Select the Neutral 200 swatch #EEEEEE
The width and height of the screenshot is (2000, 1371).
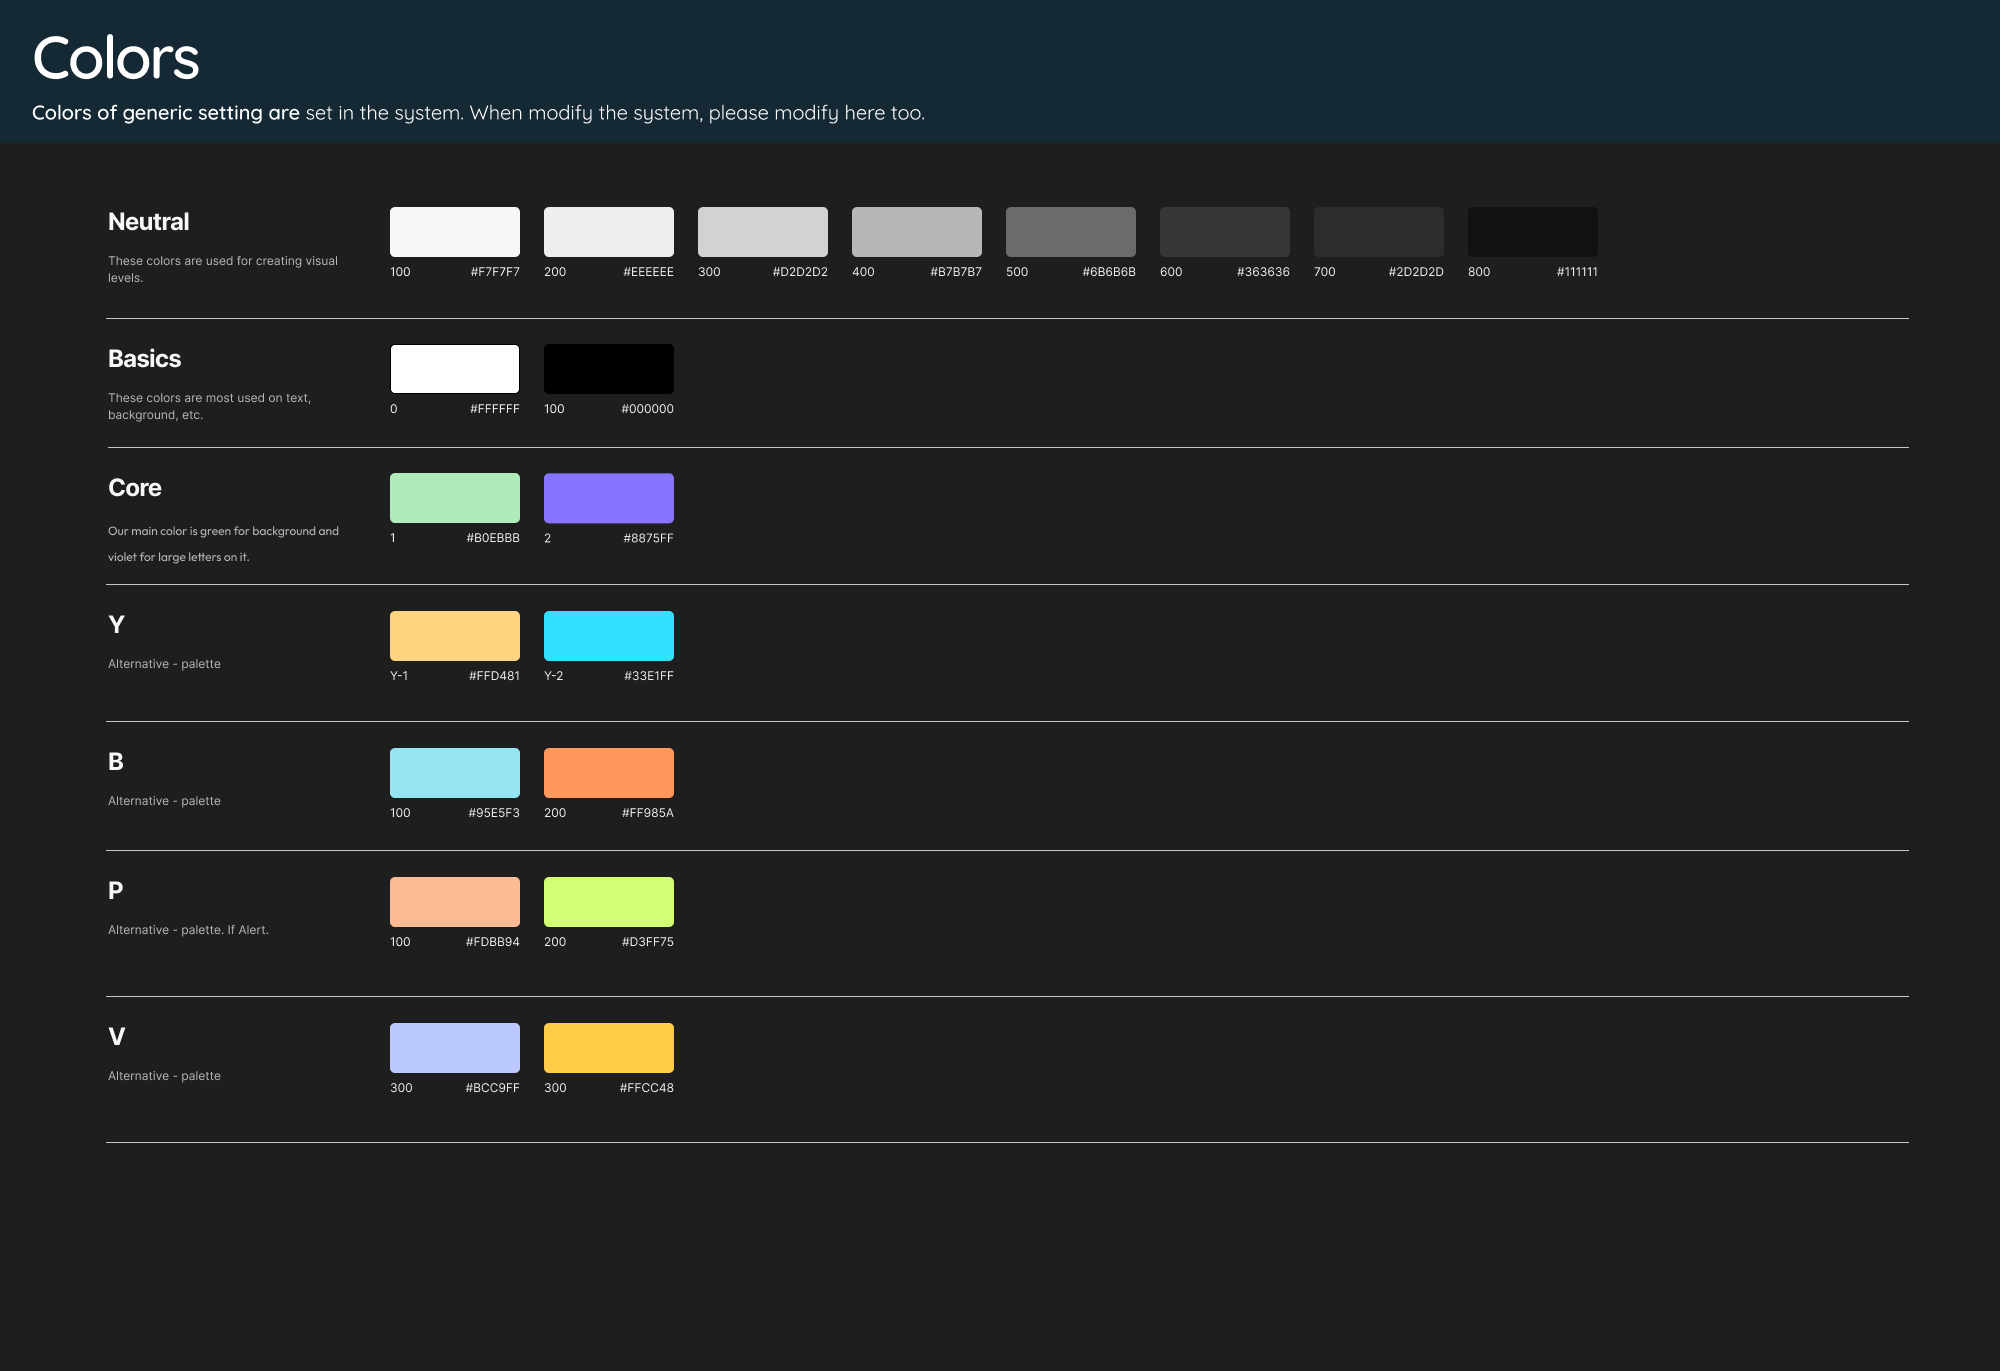tap(609, 232)
